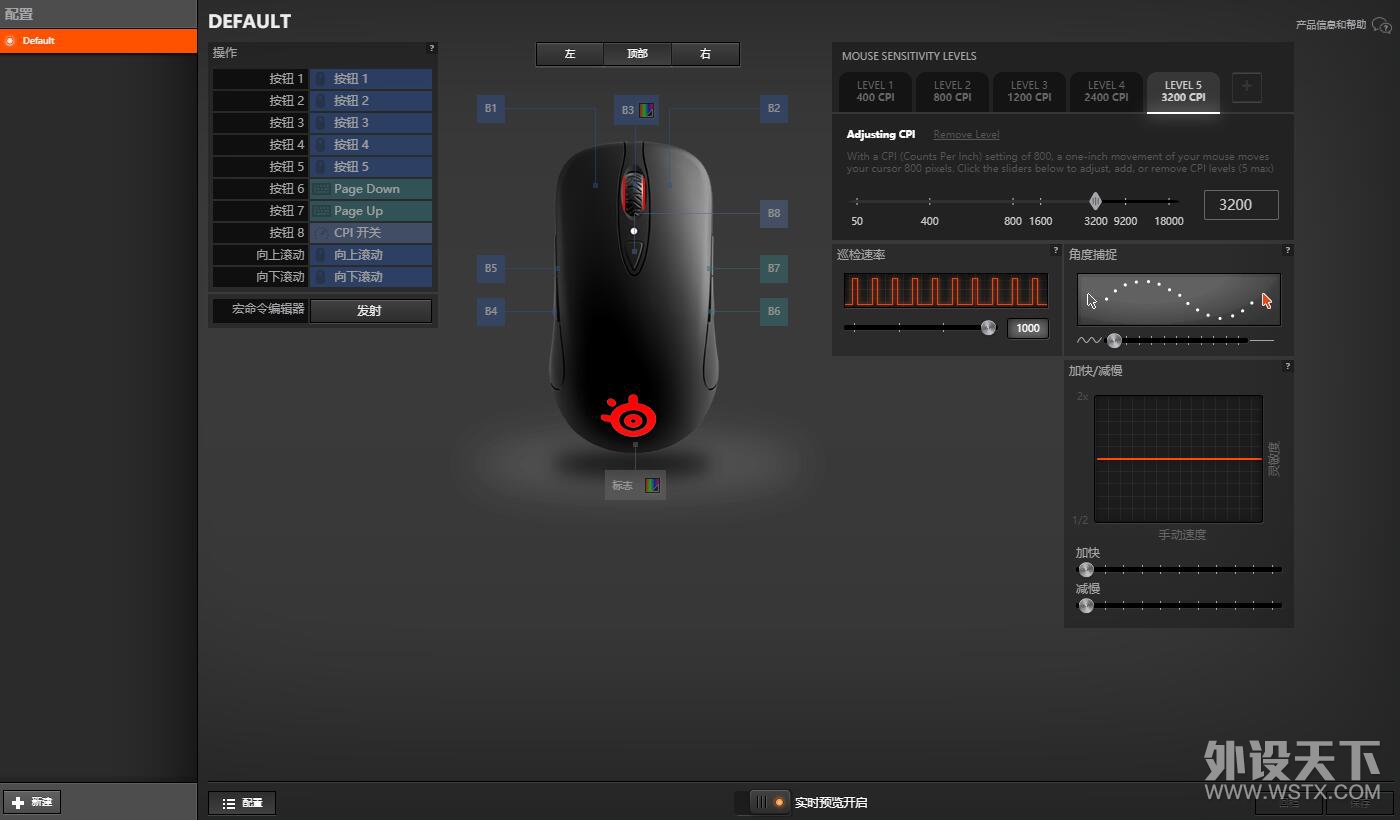Open action dropdown for 按钮 3
The image size is (1400, 820).
(x=371, y=123)
